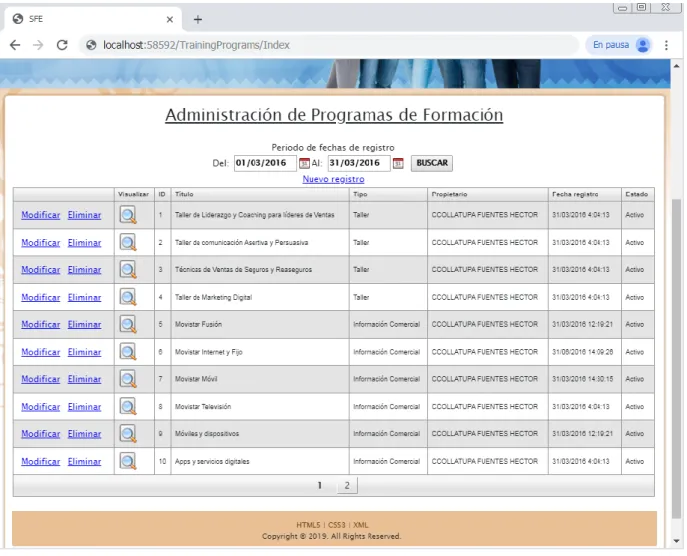Click Eliminar for Apps y servicios digitales
The image size is (687, 556).
click(84, 462)
